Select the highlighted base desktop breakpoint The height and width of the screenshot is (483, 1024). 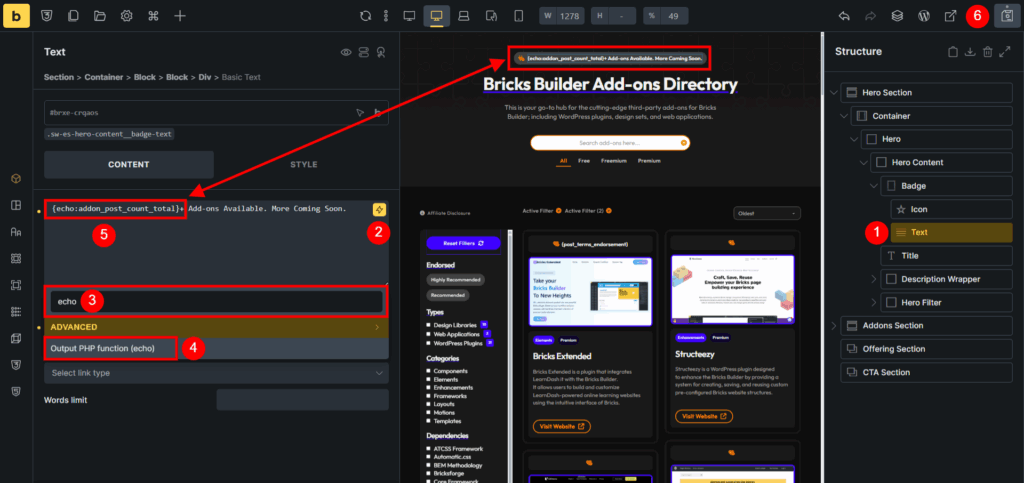(436, 16)
